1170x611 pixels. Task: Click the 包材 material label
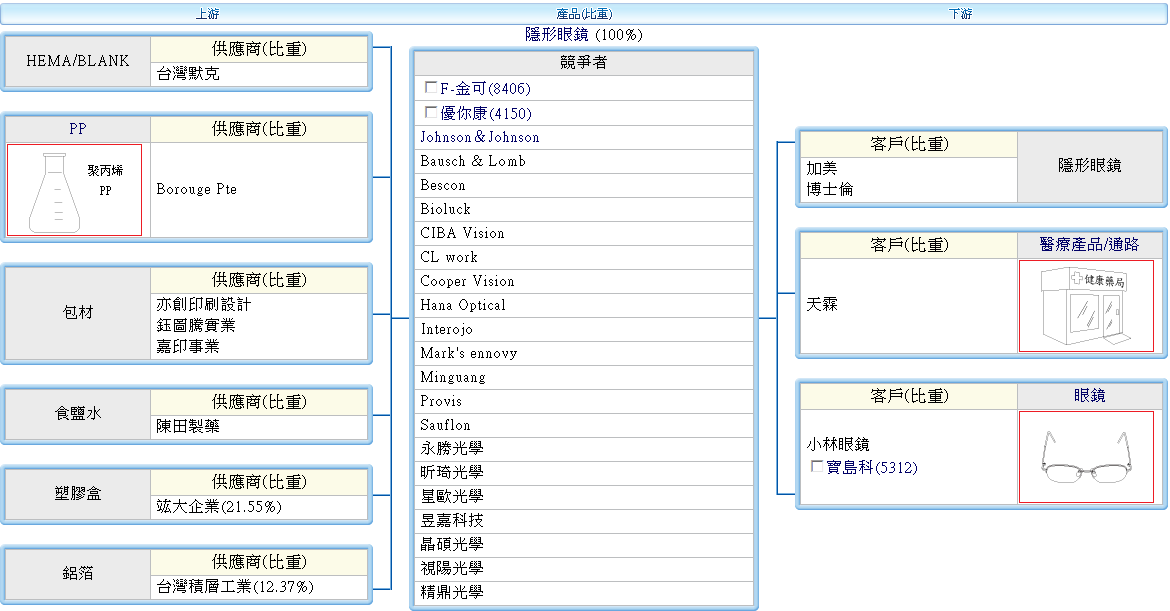coord(78,313)
